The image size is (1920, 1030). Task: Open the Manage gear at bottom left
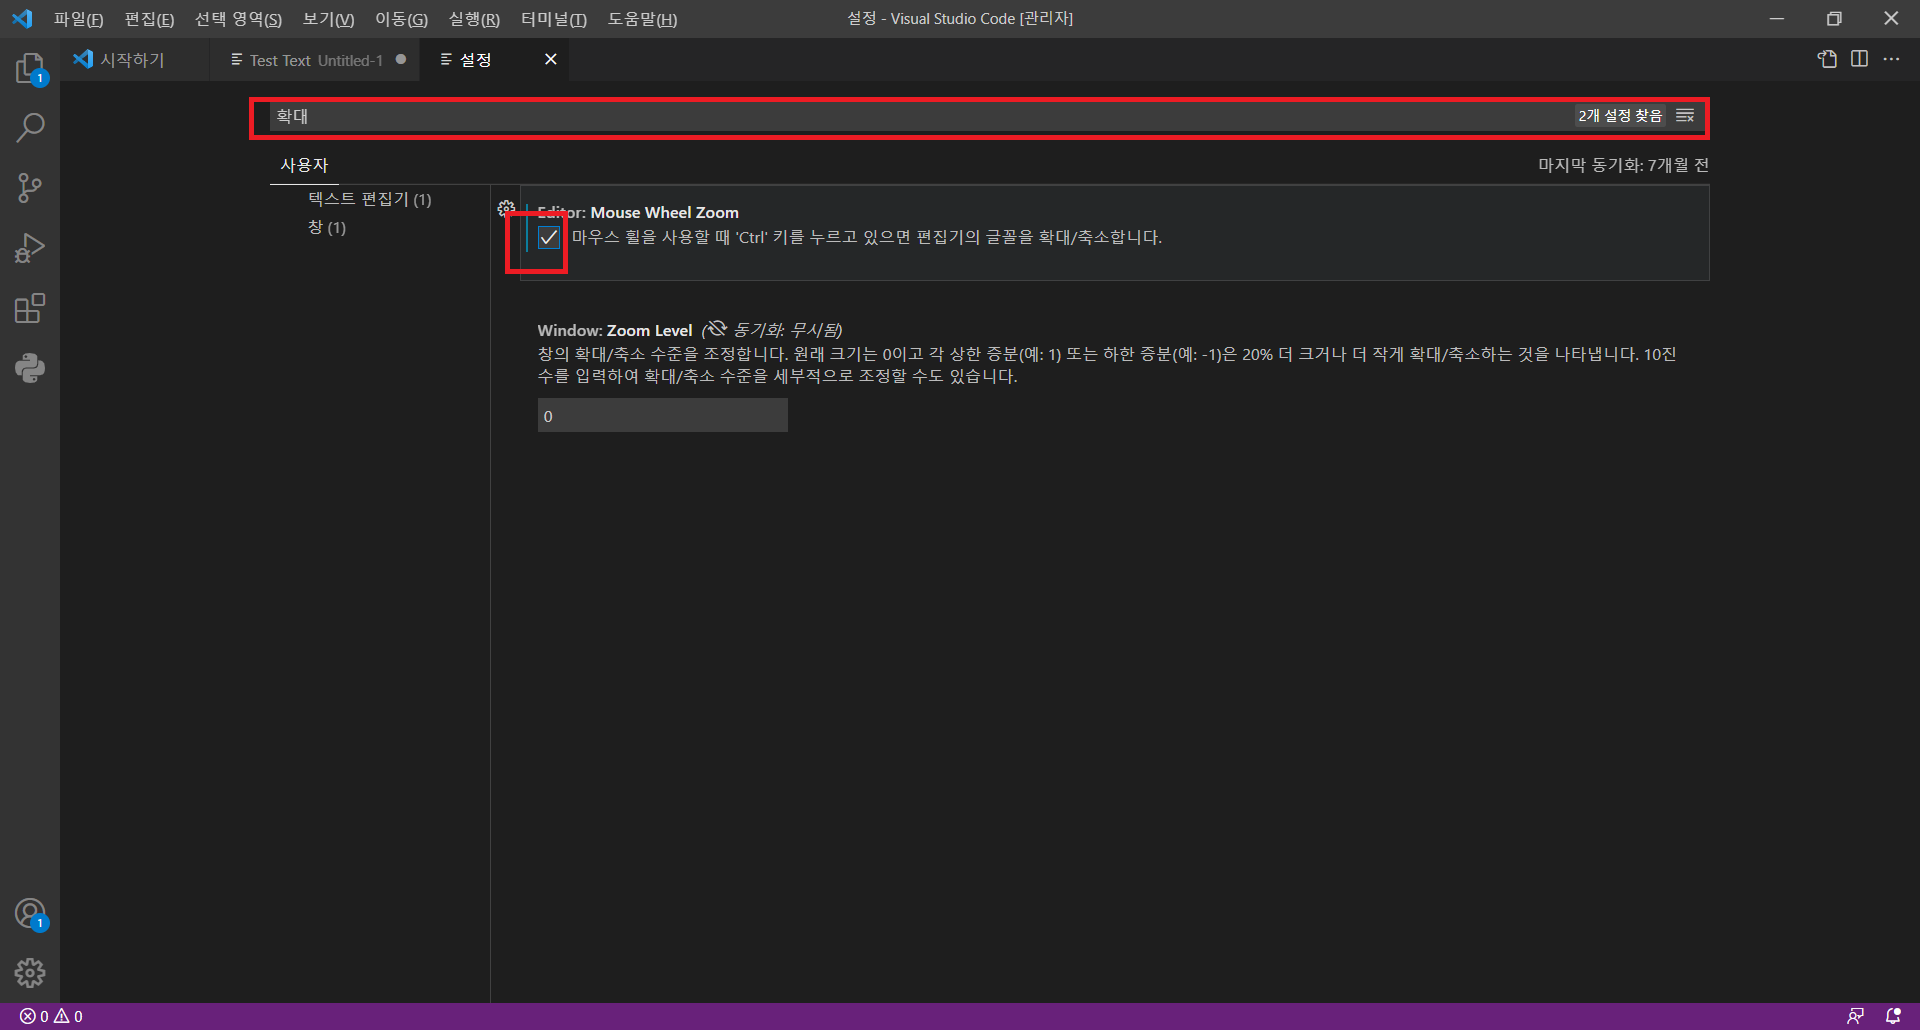pos(30,972)
